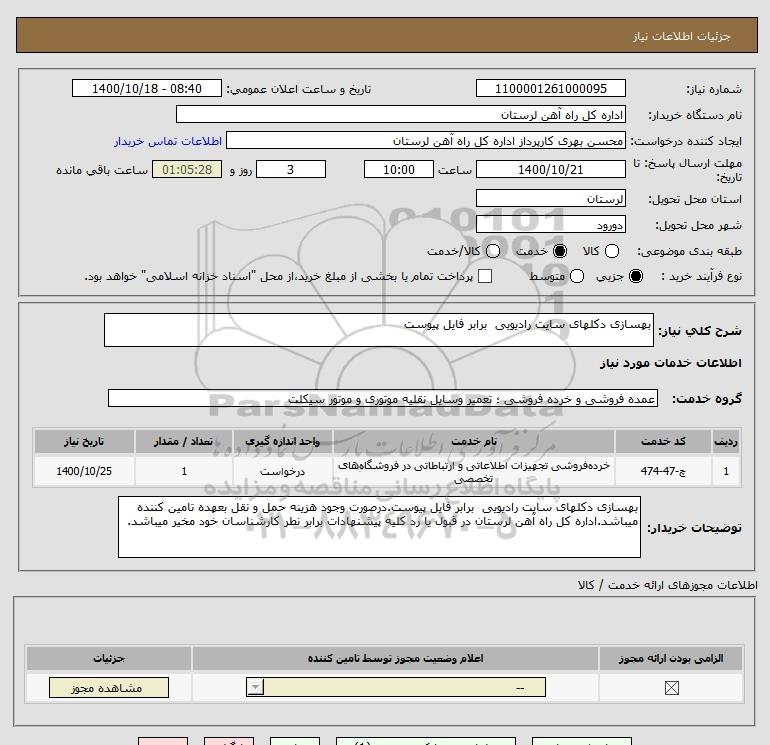The width and height of the screenshot is (770, 745).
Task: Click the deadline hour field 10:00
Action: click(x=399, y=169)
